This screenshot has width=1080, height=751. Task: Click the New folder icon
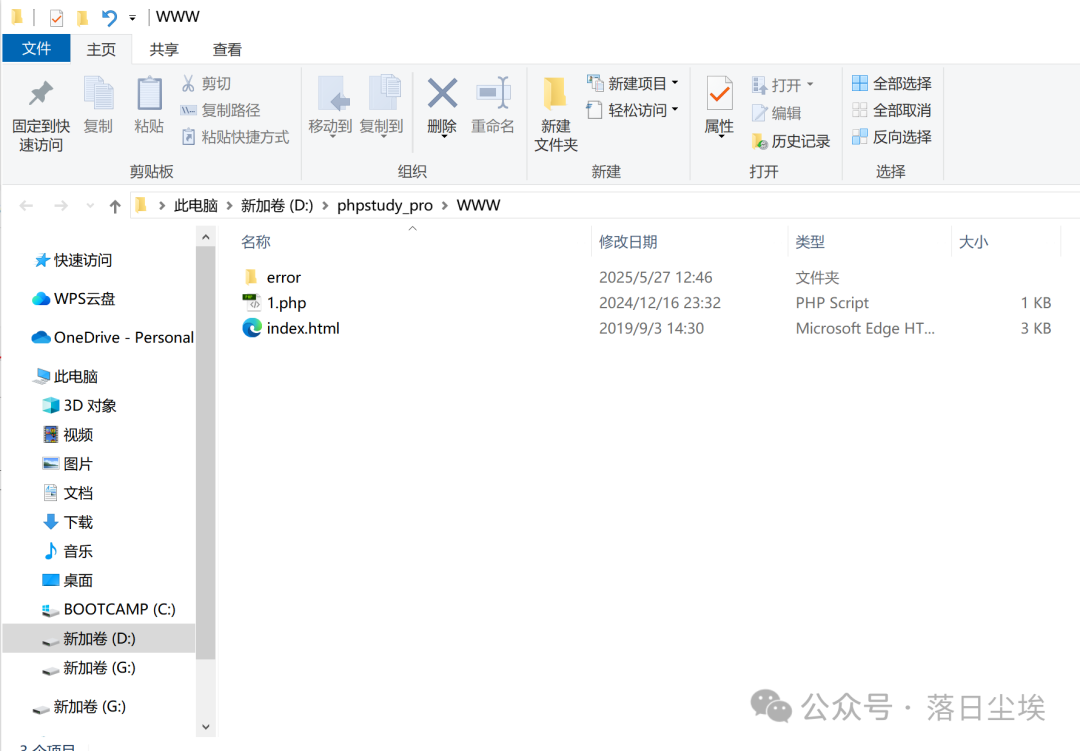coord(554,94)
